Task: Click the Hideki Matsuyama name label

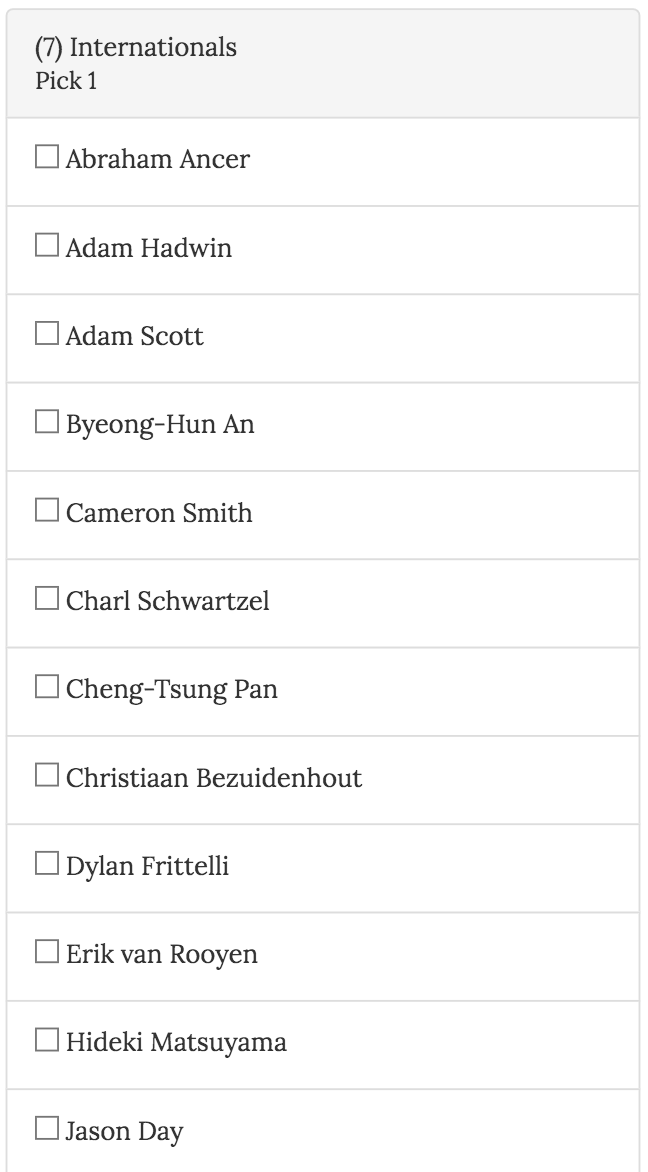Action: [176, 1043]
